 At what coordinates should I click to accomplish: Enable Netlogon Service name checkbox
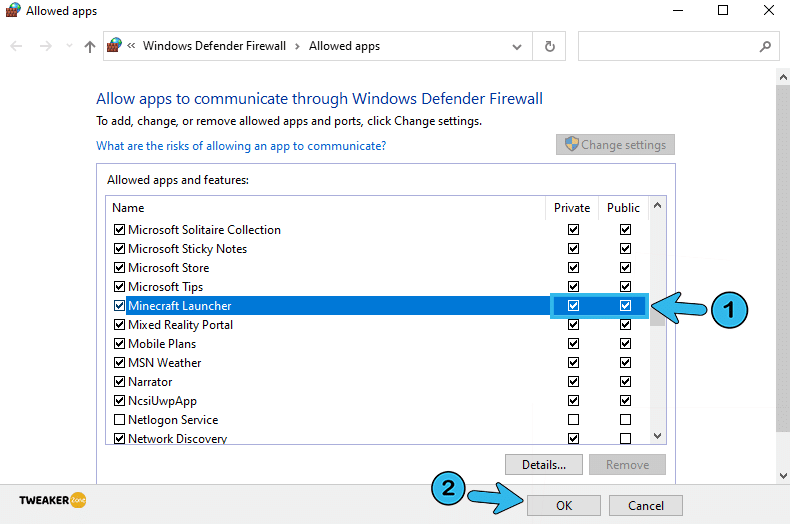pyautogui.click(x=119, y=420)
